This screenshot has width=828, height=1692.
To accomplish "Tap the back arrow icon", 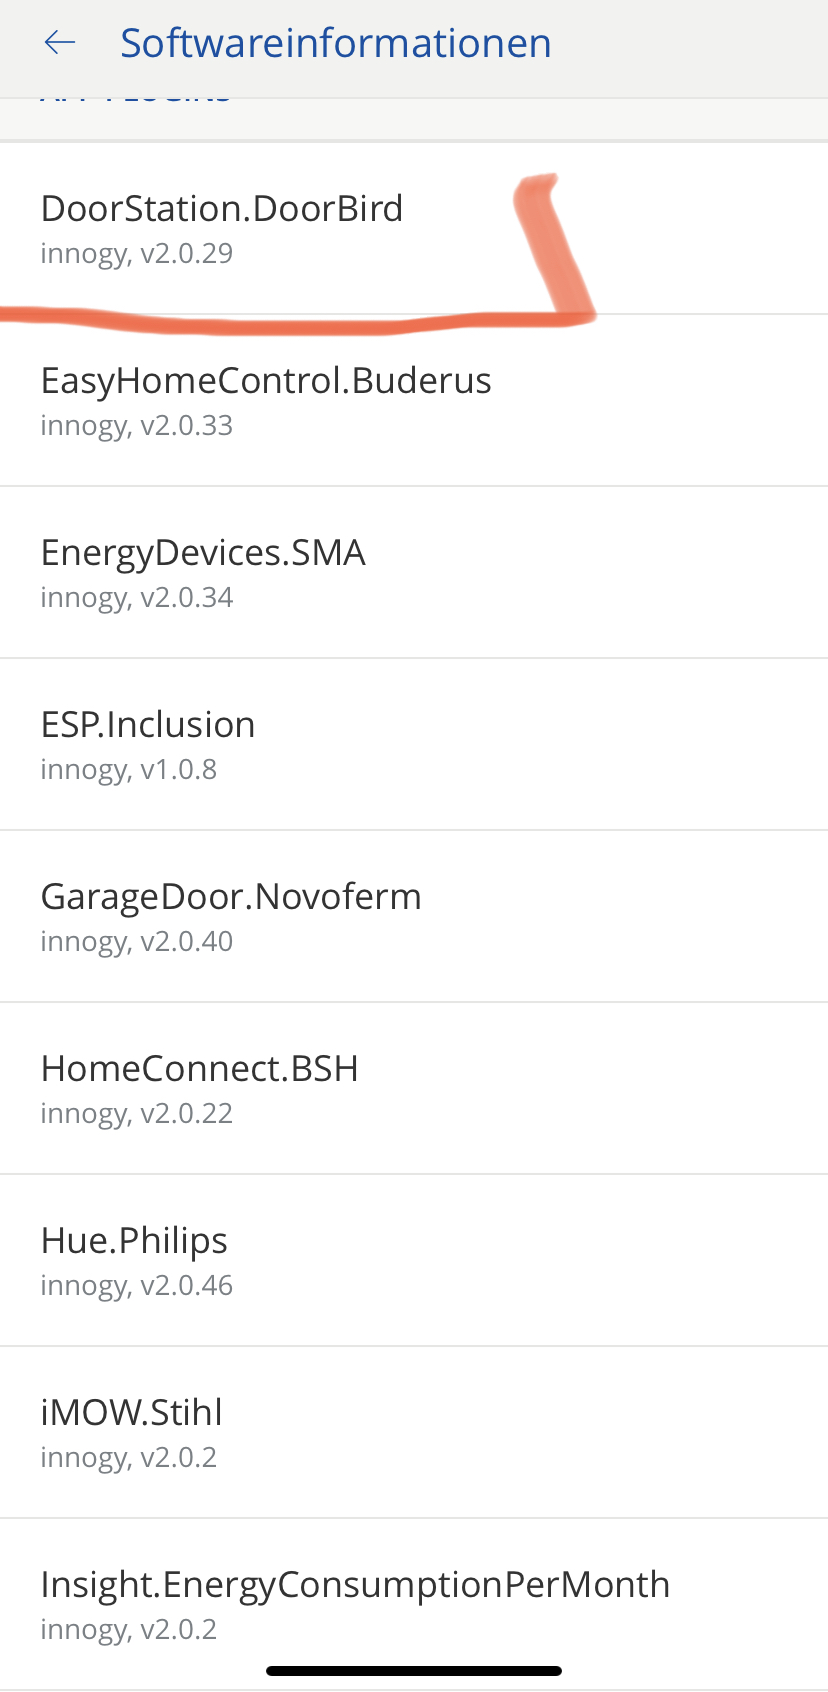I will point(60,43).
